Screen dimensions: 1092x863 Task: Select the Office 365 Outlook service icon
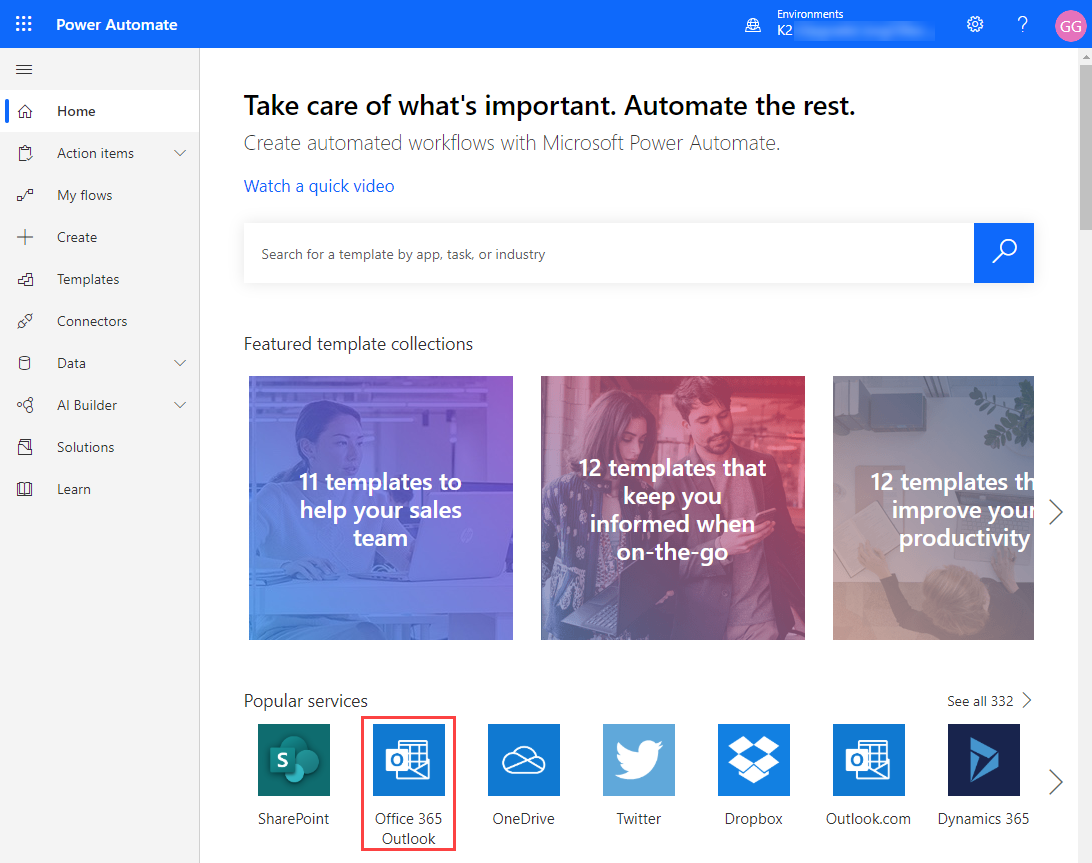click(x=408, y=760)
